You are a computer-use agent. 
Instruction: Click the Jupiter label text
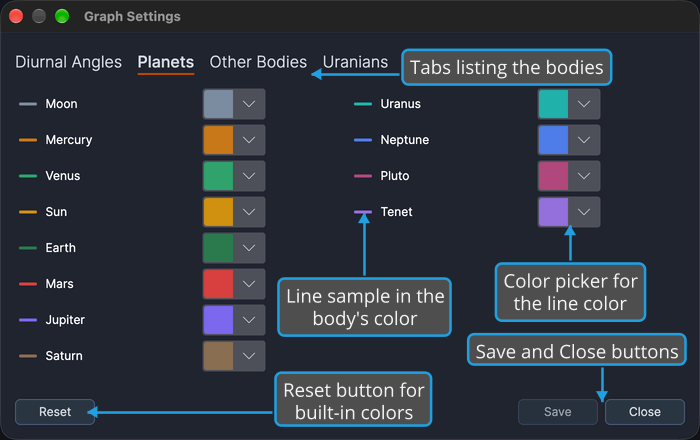click(65, 320)
